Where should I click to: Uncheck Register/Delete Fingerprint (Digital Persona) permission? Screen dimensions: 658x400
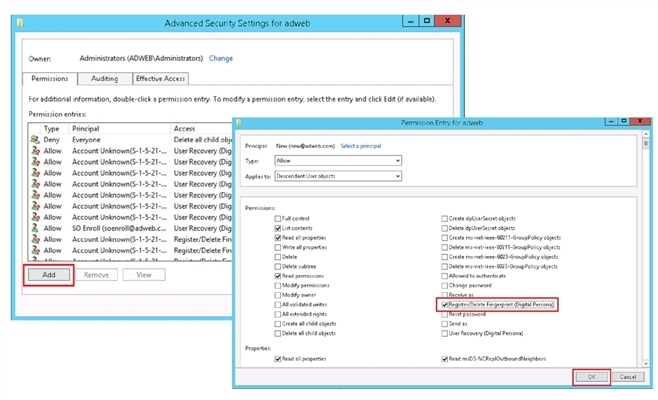pos(443,303)
